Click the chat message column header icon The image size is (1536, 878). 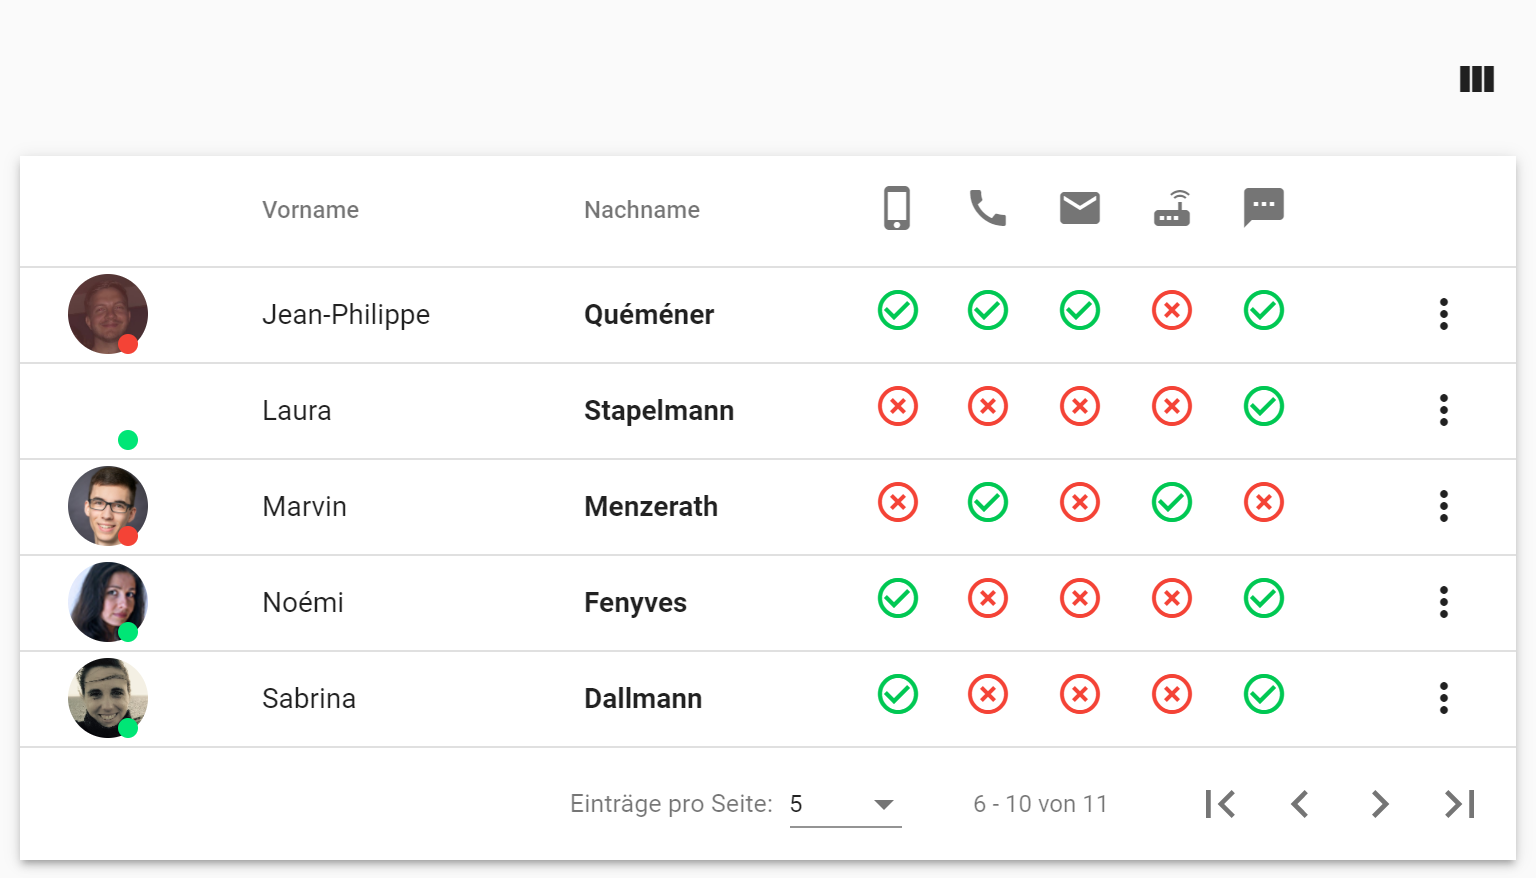click(x=1264, y=208)
